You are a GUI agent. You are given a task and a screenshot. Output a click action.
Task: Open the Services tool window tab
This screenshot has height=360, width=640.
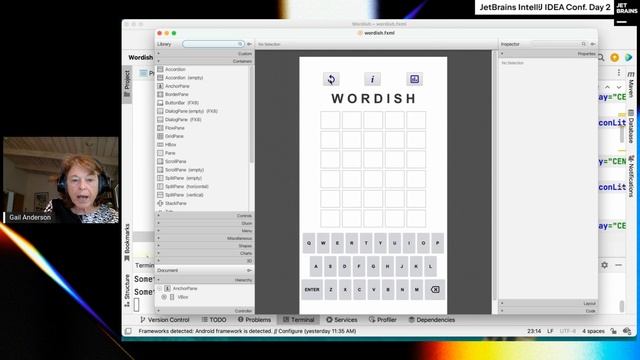(x=342, y=320)
